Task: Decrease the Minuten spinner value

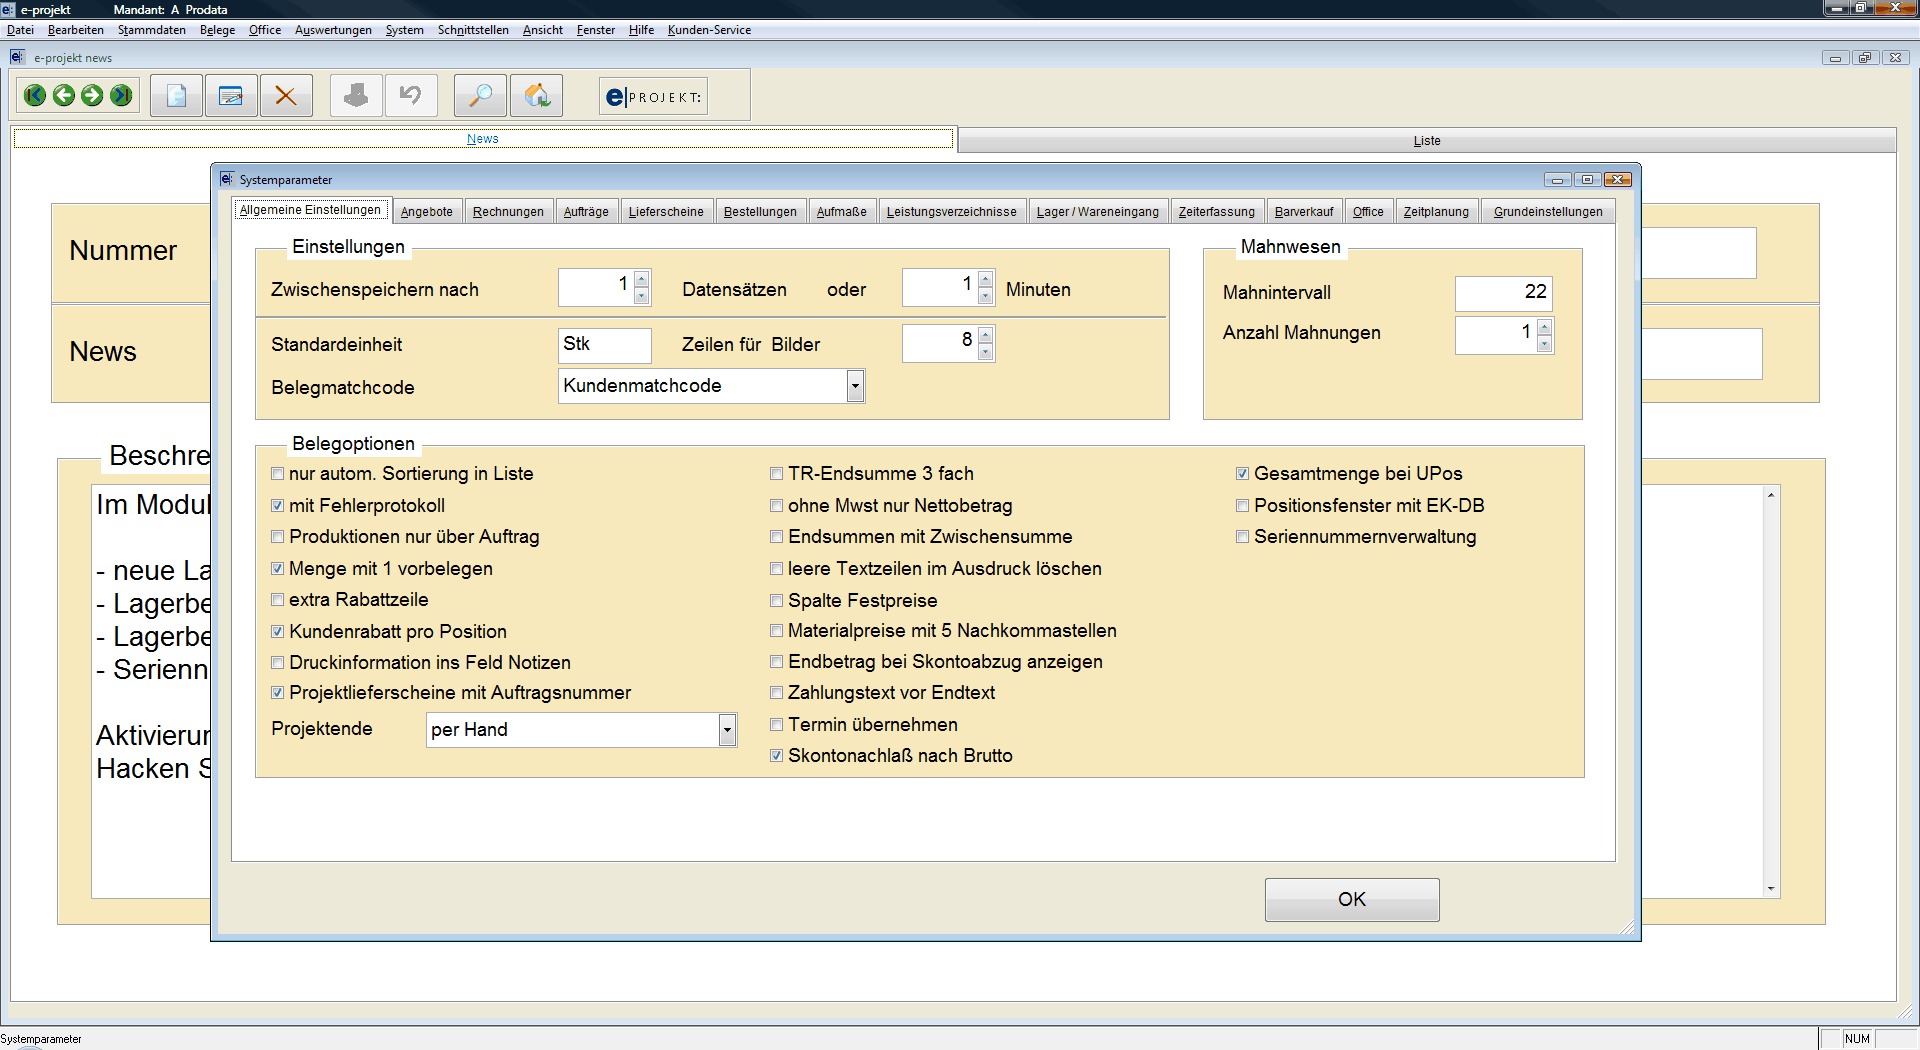Action: click(x=986, y=296)
